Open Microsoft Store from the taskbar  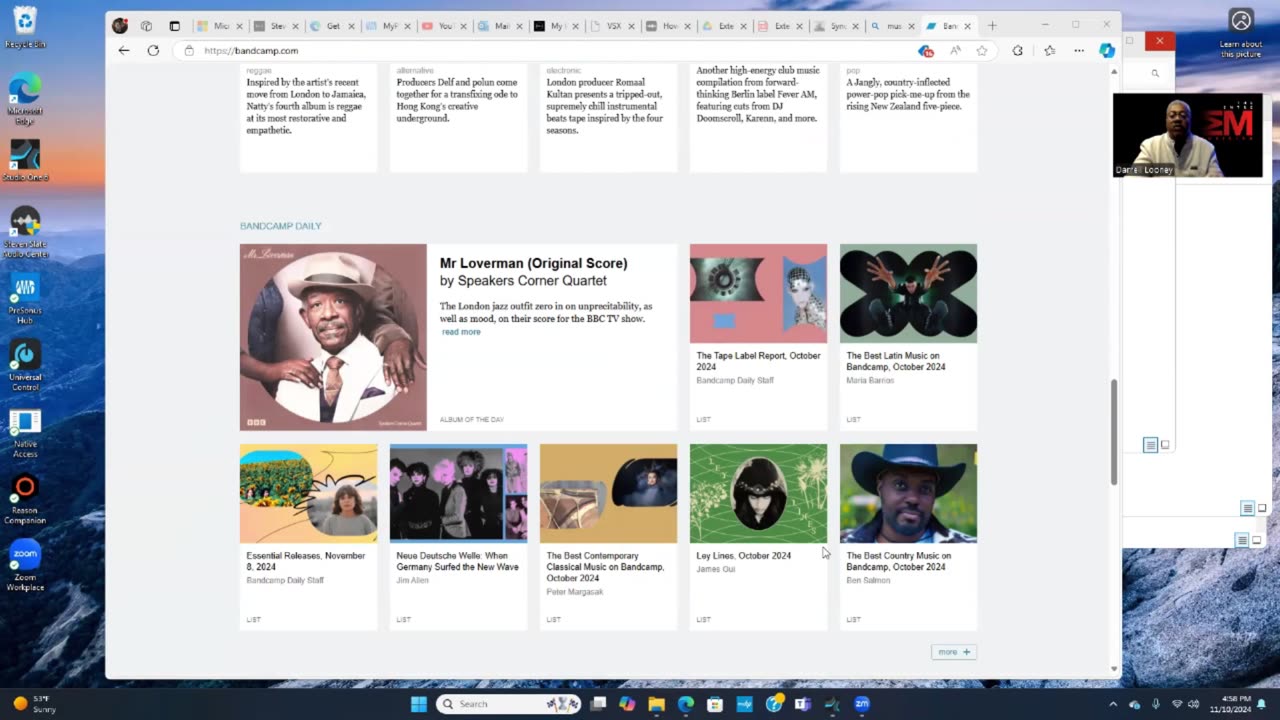click(x=715, y=704)
